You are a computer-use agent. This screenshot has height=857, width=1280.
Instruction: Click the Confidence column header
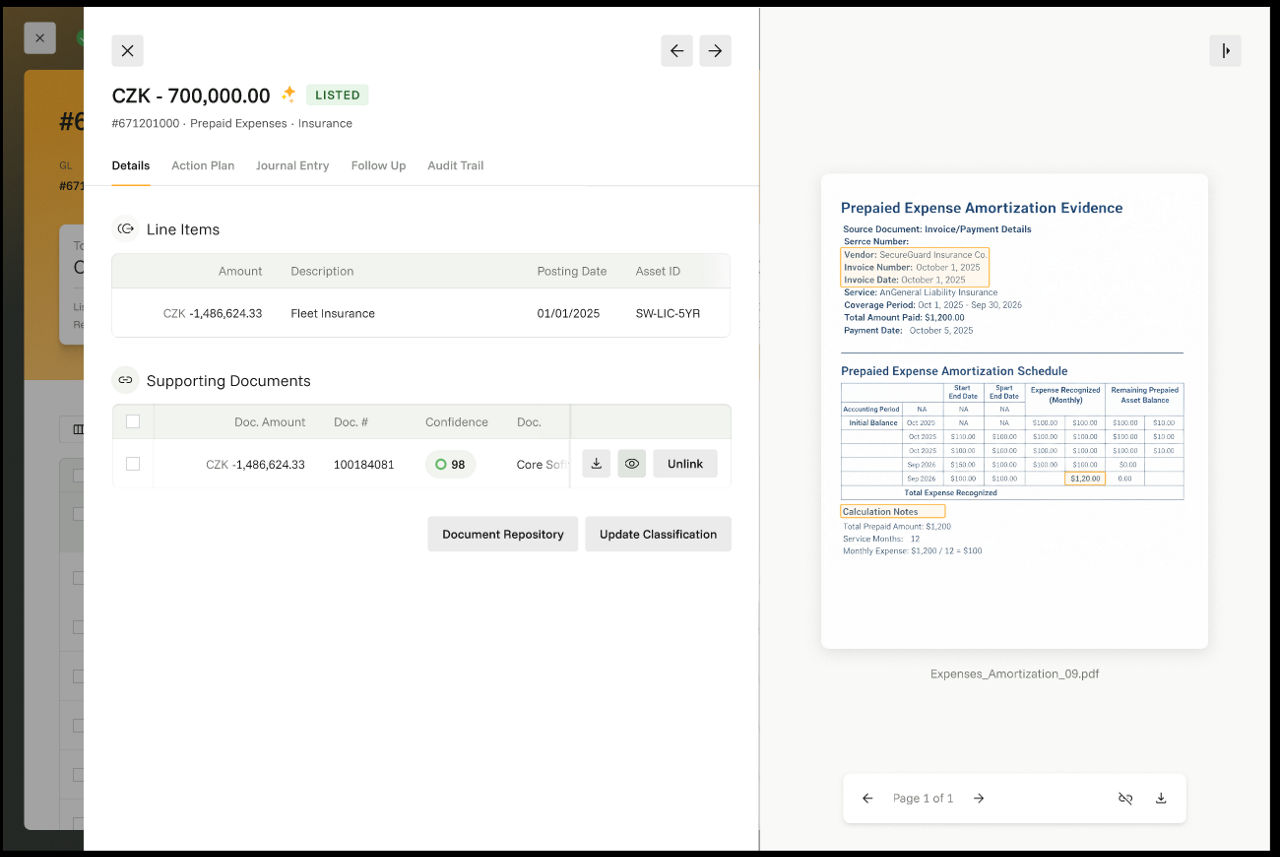pos(456,422)
